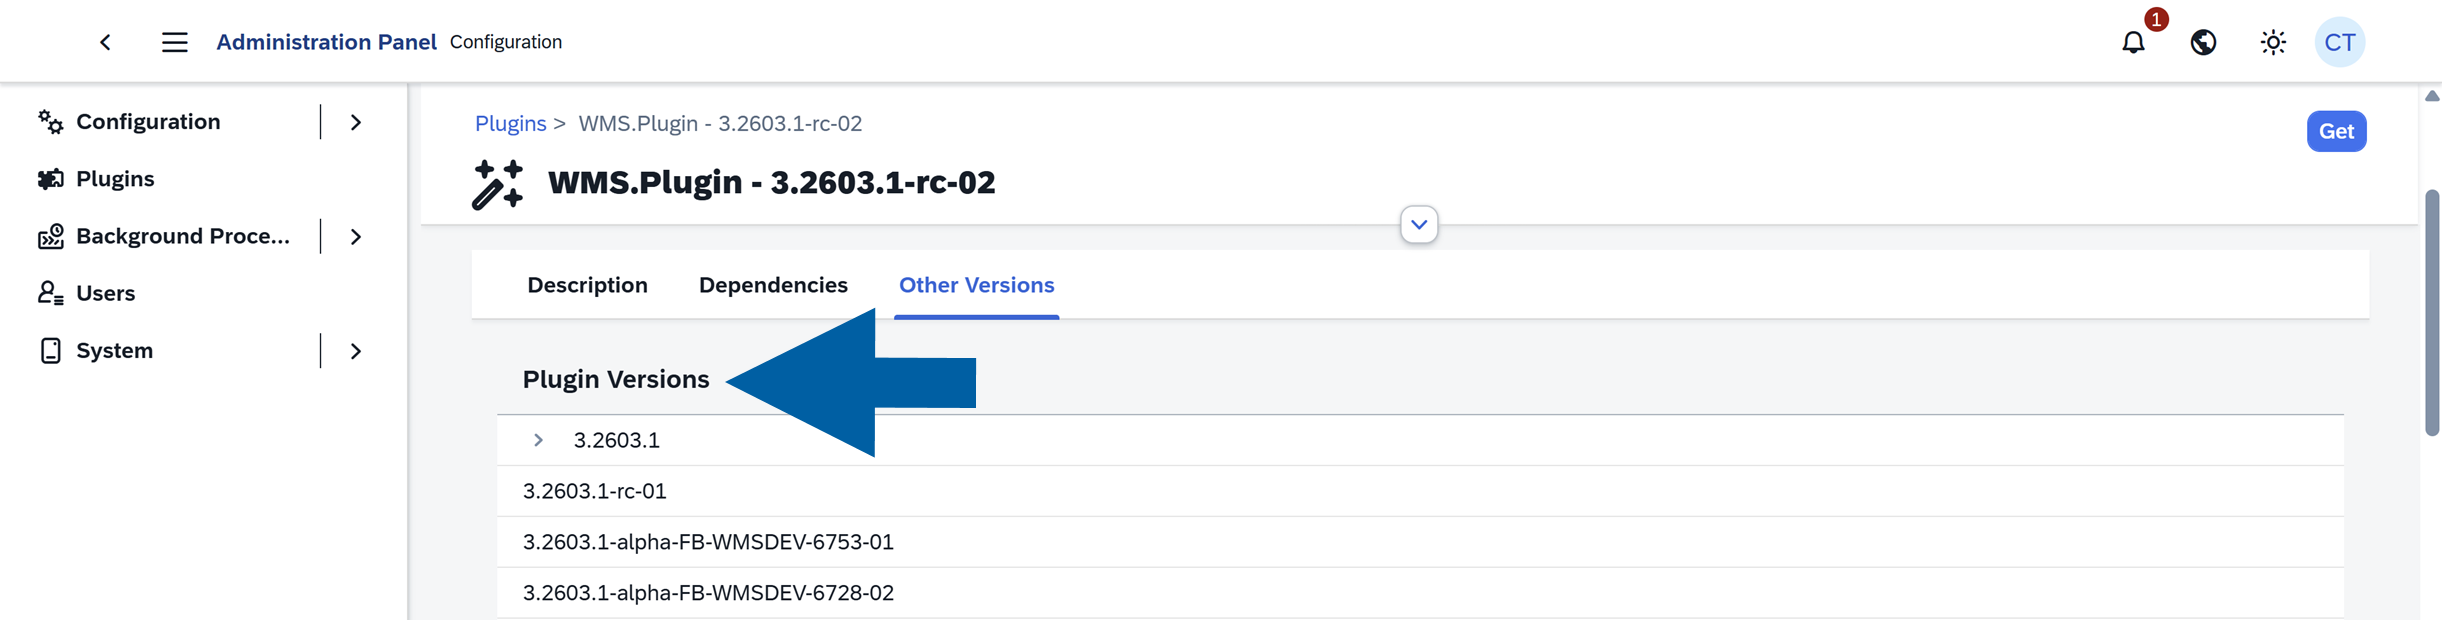Open the Description tab

[x=587, y=285]
